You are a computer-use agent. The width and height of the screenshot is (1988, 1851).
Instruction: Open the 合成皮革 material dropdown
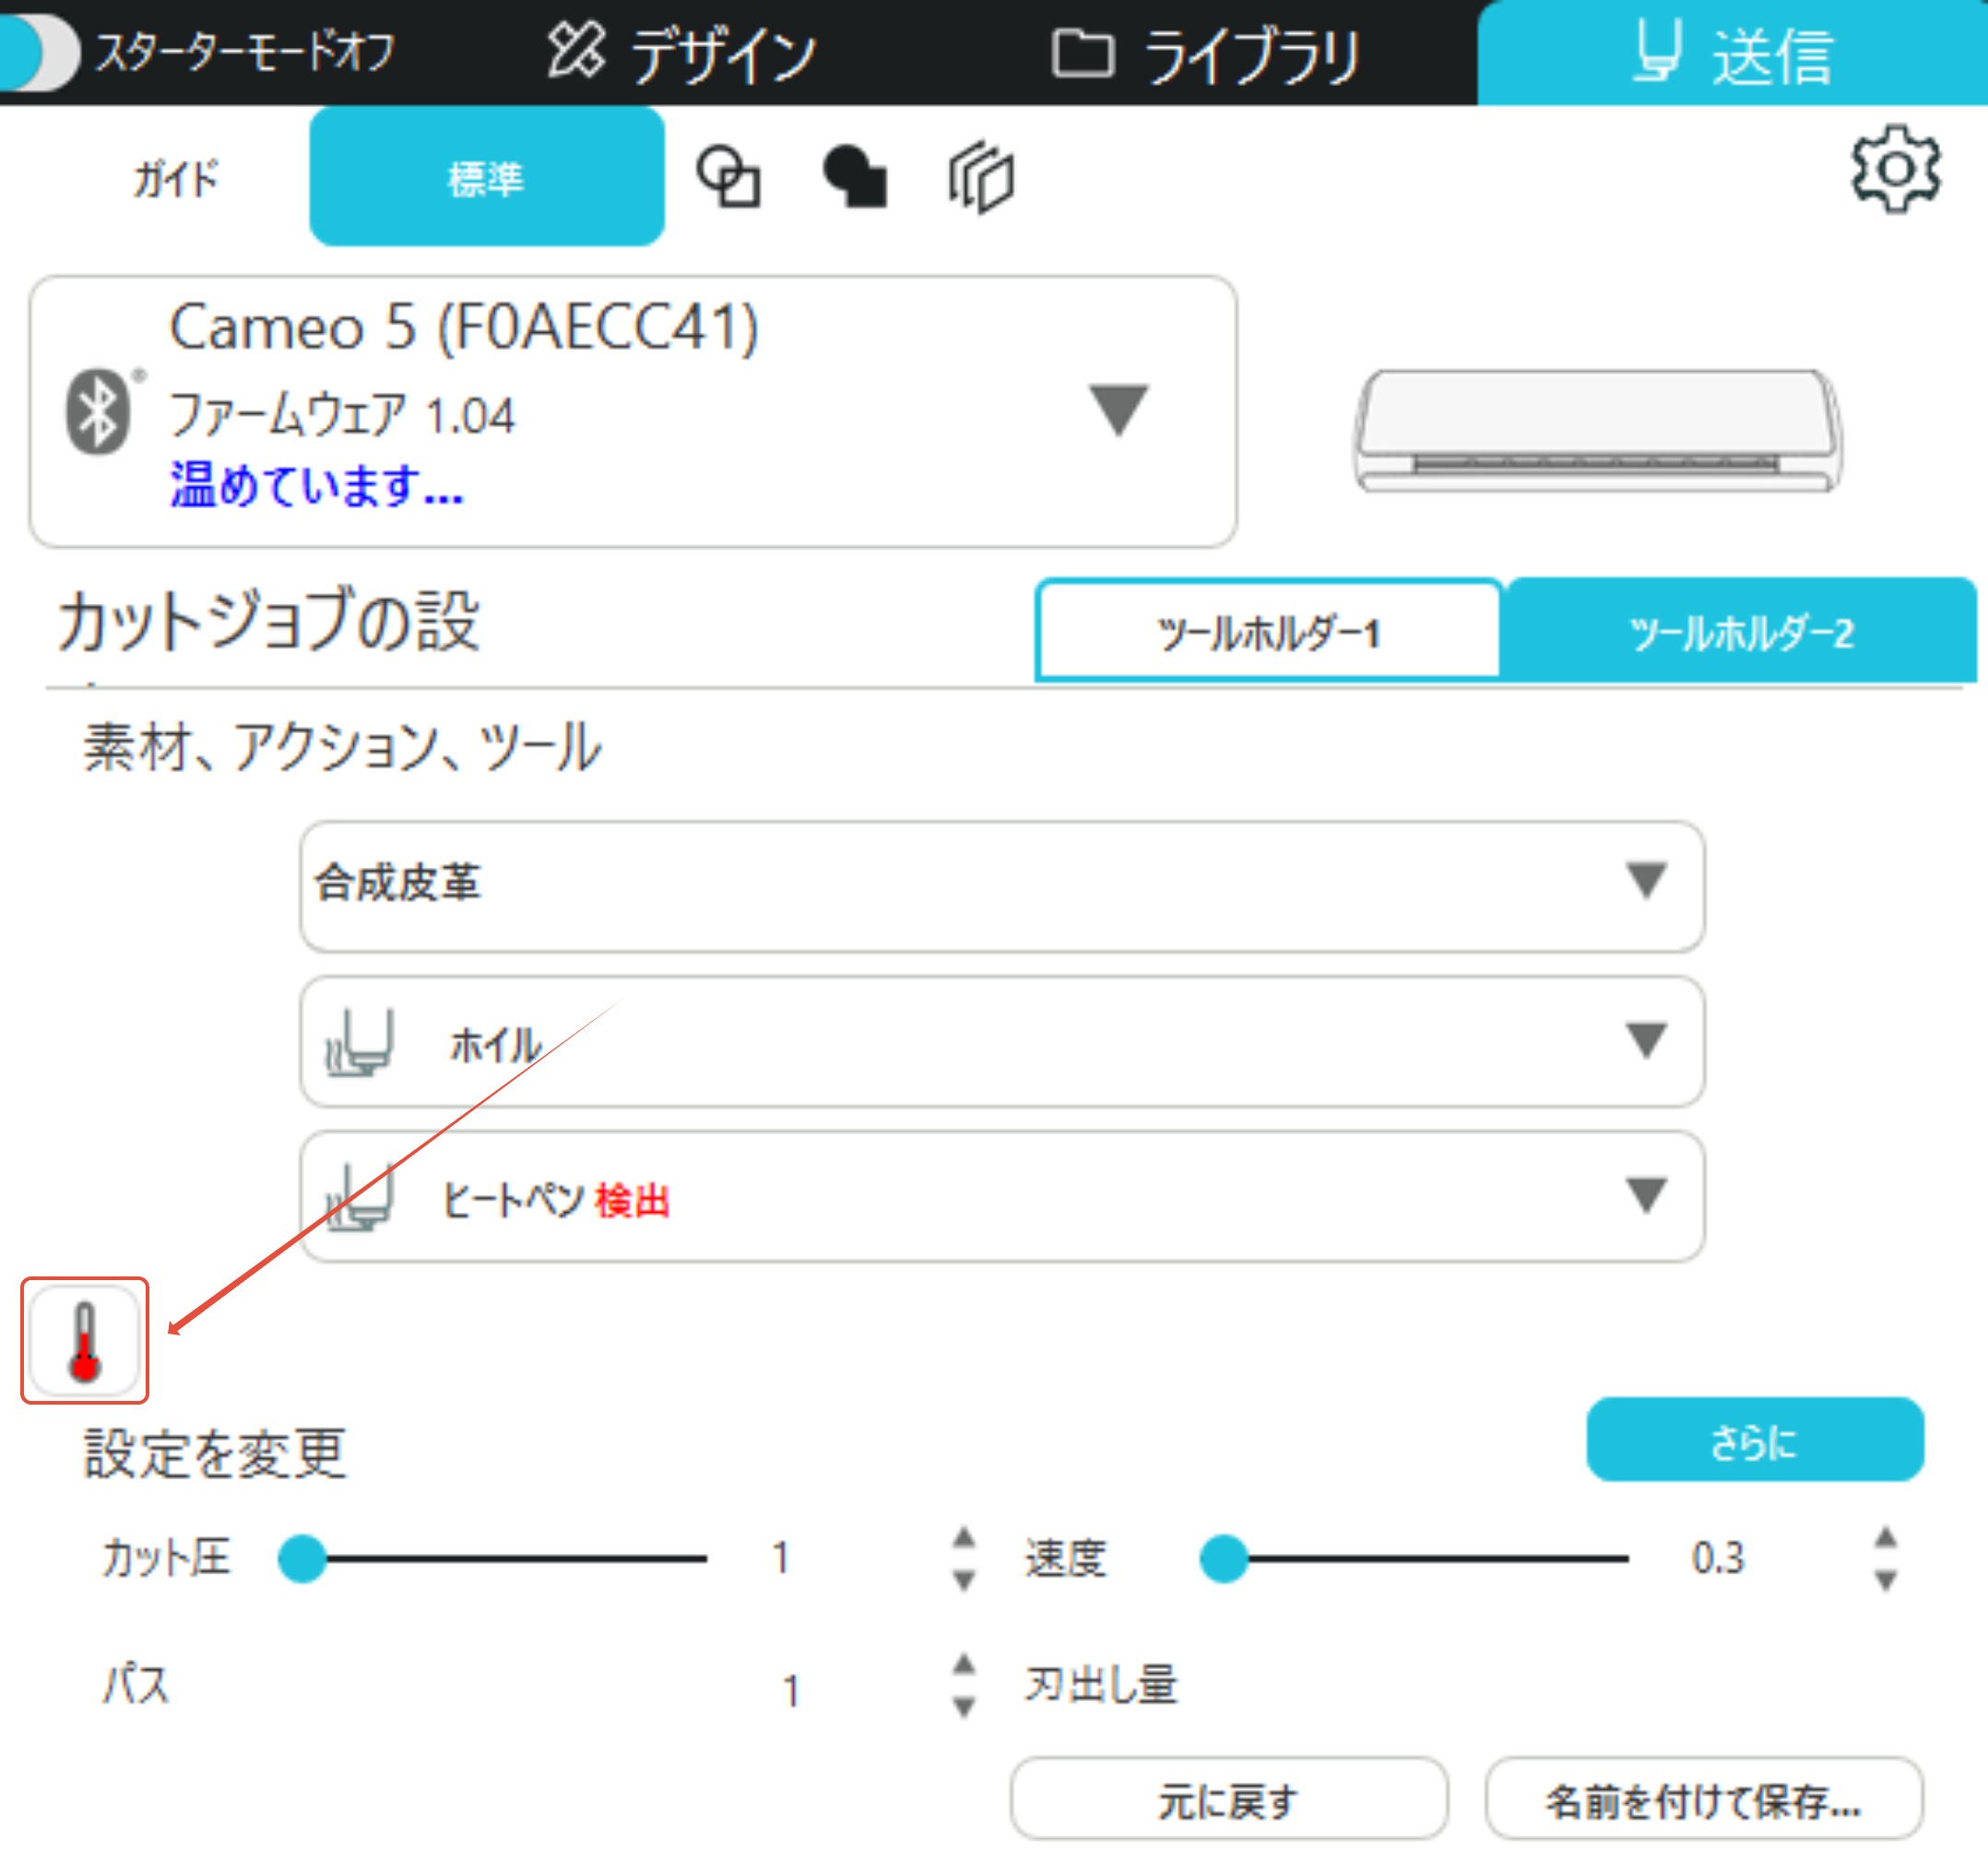click(x=1645, y=882)
